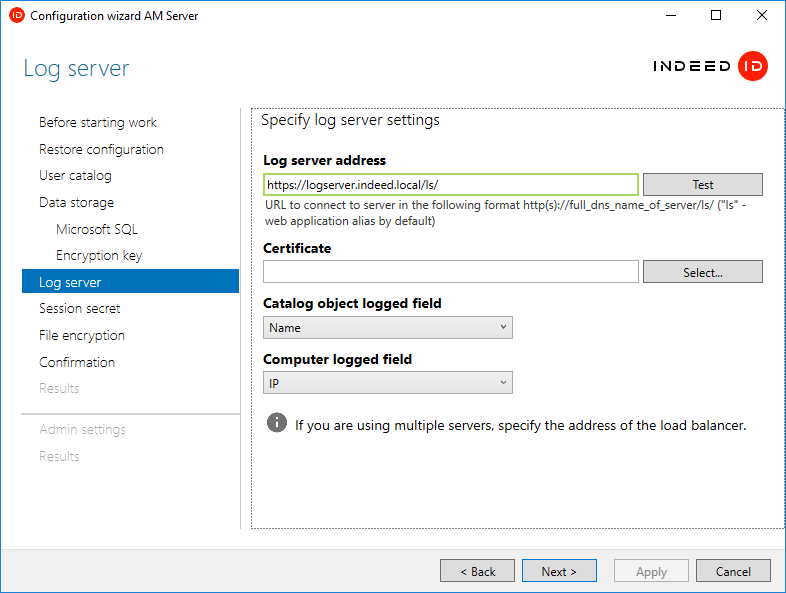Viewport: 786px width, 593px height.
Task: Open the Catalog object logged field dropdown
Action: [x=388, y=328]
